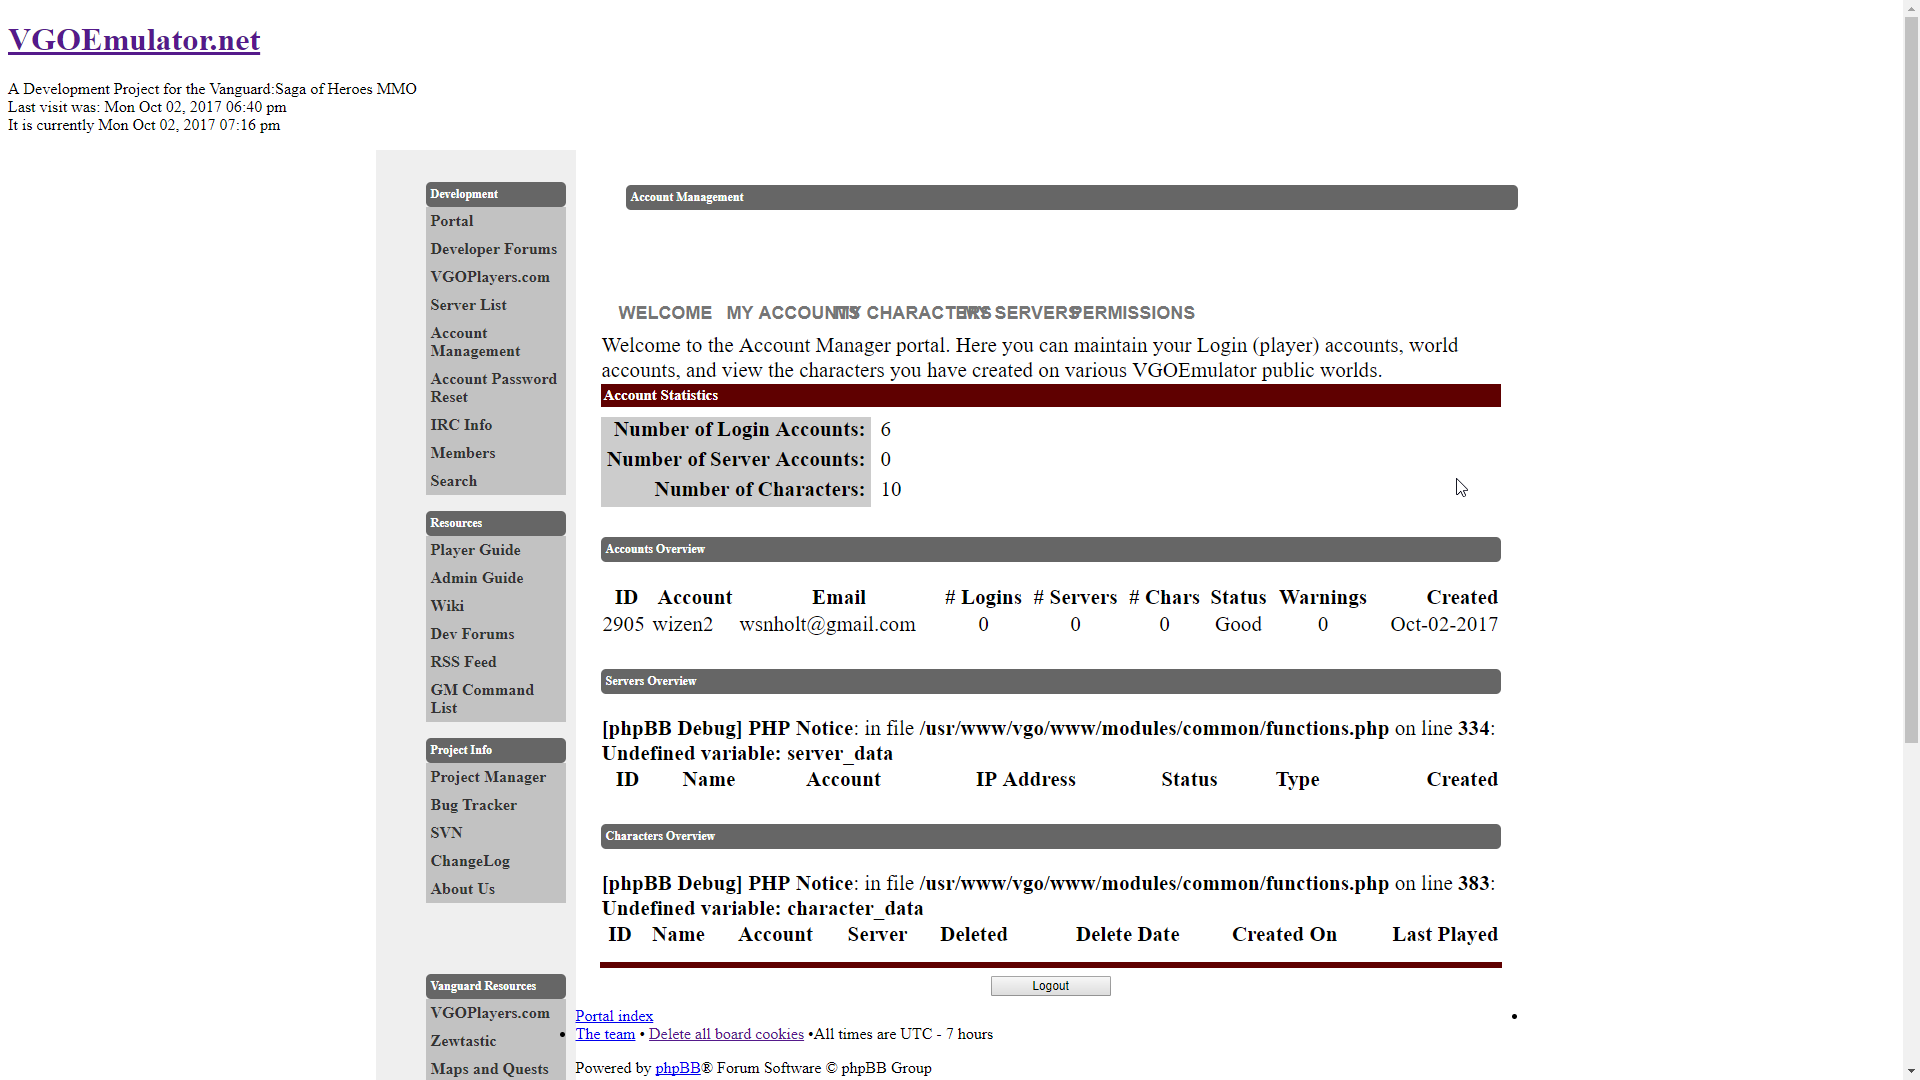Image resolution: width=1920 pixels, height=1080 pixels.
Task: Open Zewtastic under Vanguard Resources
Action: (463, 1041)
